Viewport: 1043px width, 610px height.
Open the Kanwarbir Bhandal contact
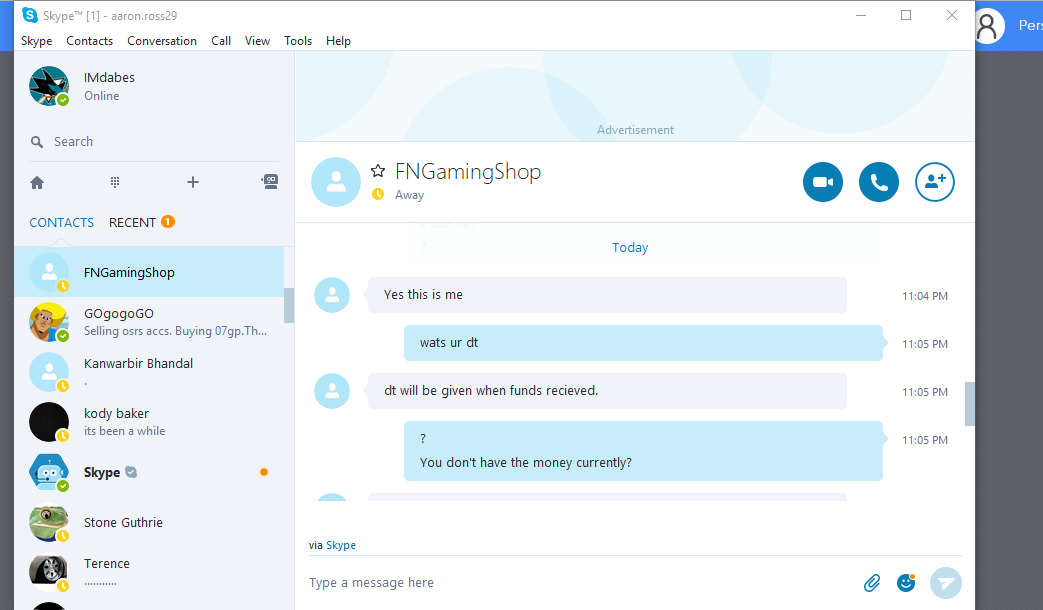[x=149, y=372]
